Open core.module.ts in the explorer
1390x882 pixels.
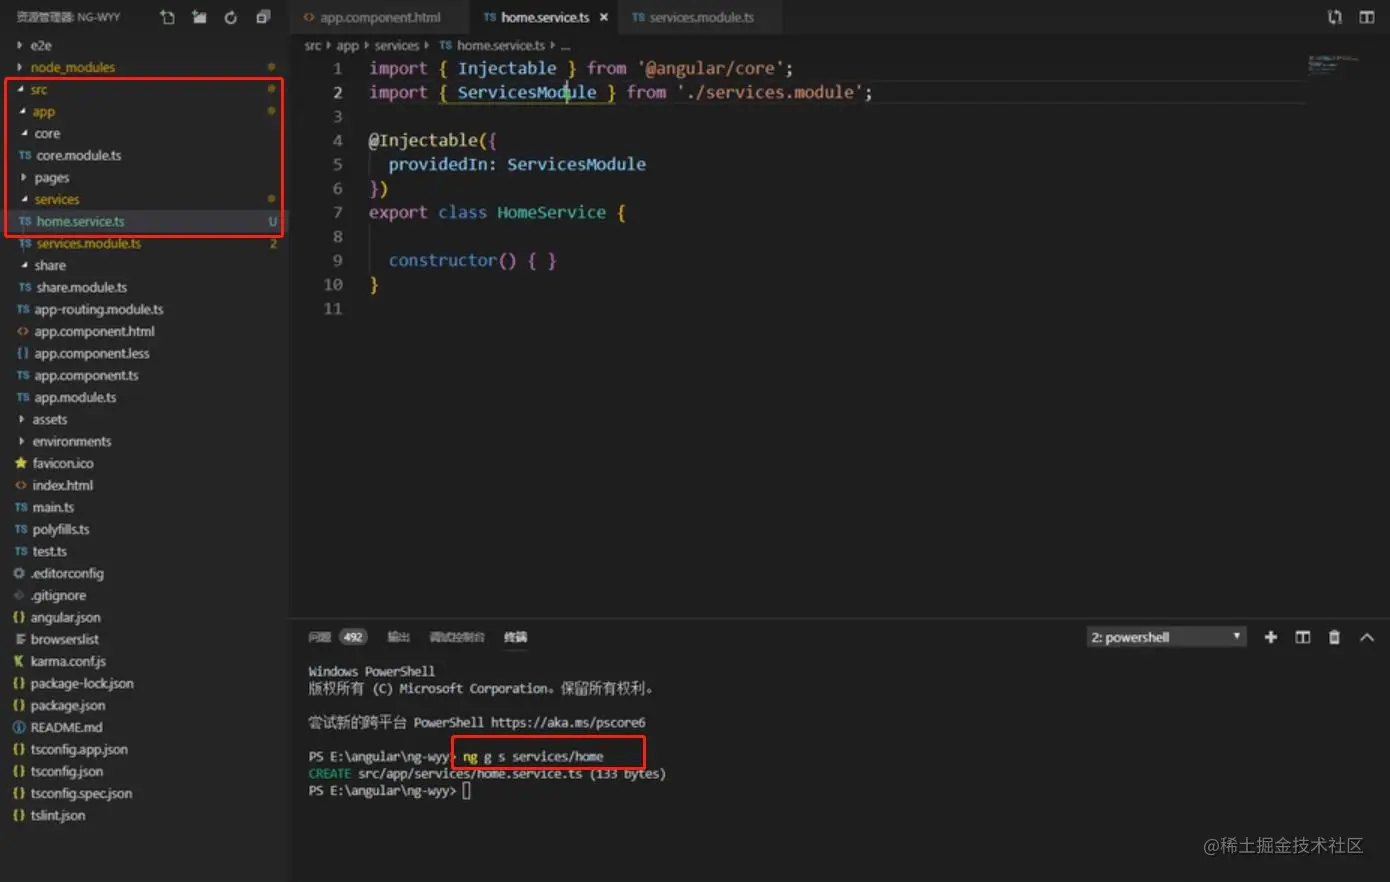pyautogui.click(x=78, y=155)
